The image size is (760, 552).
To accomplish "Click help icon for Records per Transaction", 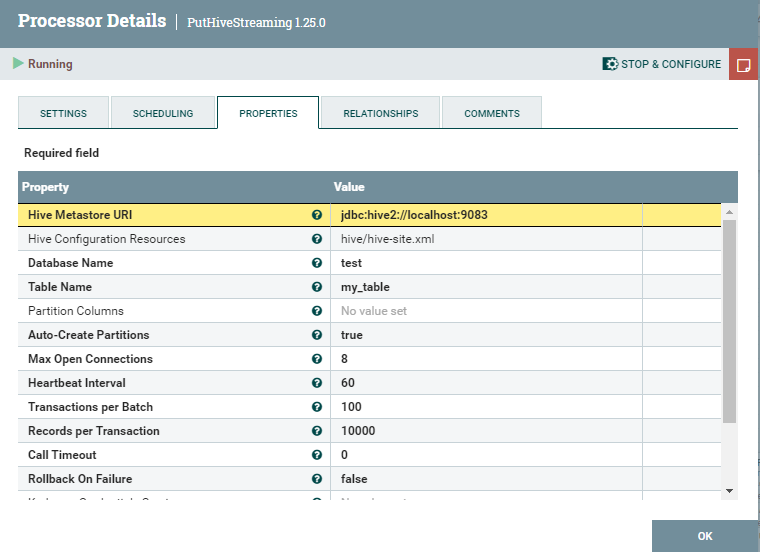I will [x=317, y=431].
